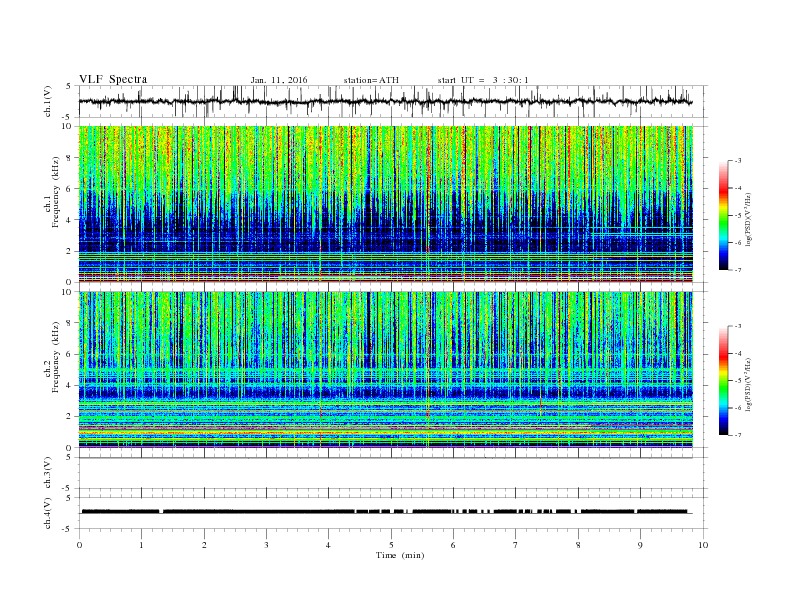
Task: Click time axis tick label '8'
Action: (x=578, y=545)
